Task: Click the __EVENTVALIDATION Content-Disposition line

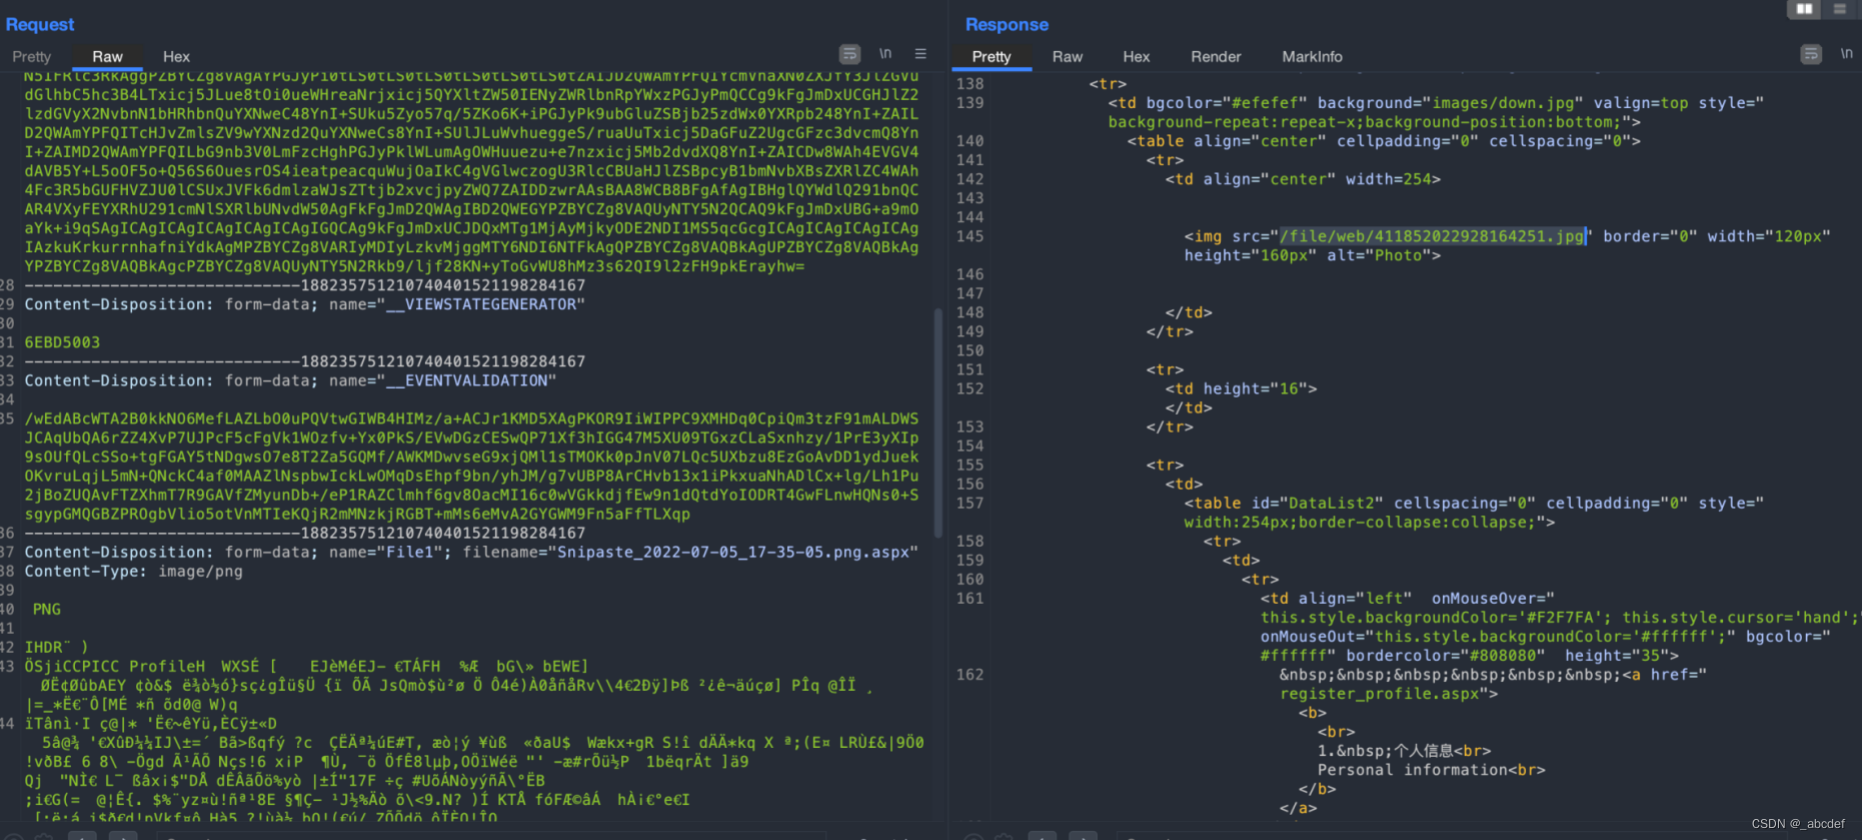Action: [x=290, y=380]
